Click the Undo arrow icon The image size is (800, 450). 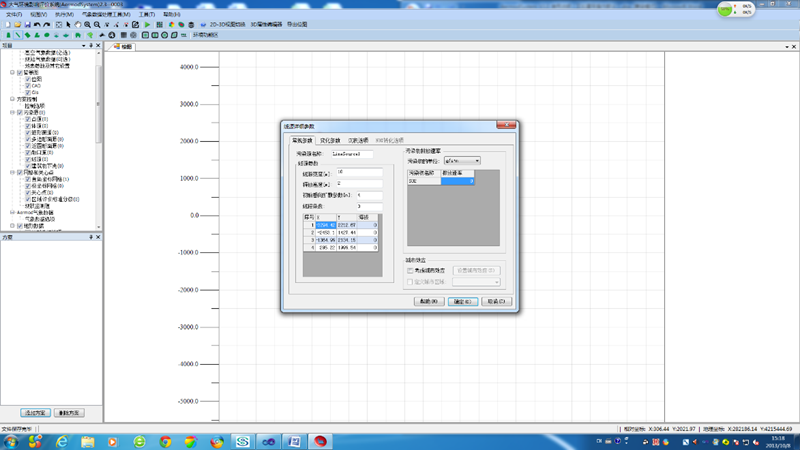click(x=37, y=25)
